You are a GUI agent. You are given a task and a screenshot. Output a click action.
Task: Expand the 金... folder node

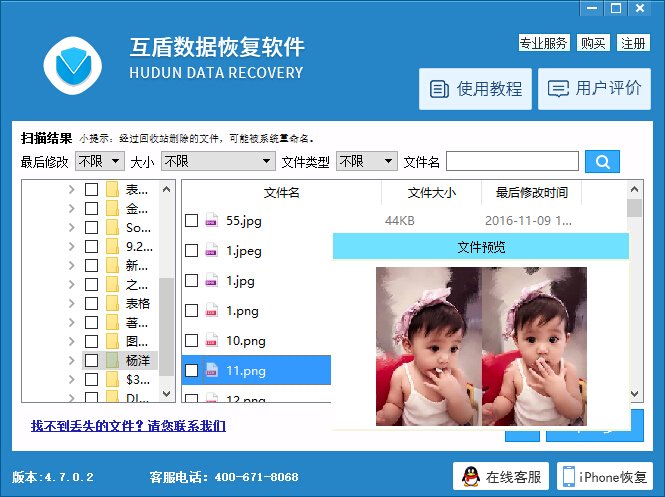coord(71,208)
